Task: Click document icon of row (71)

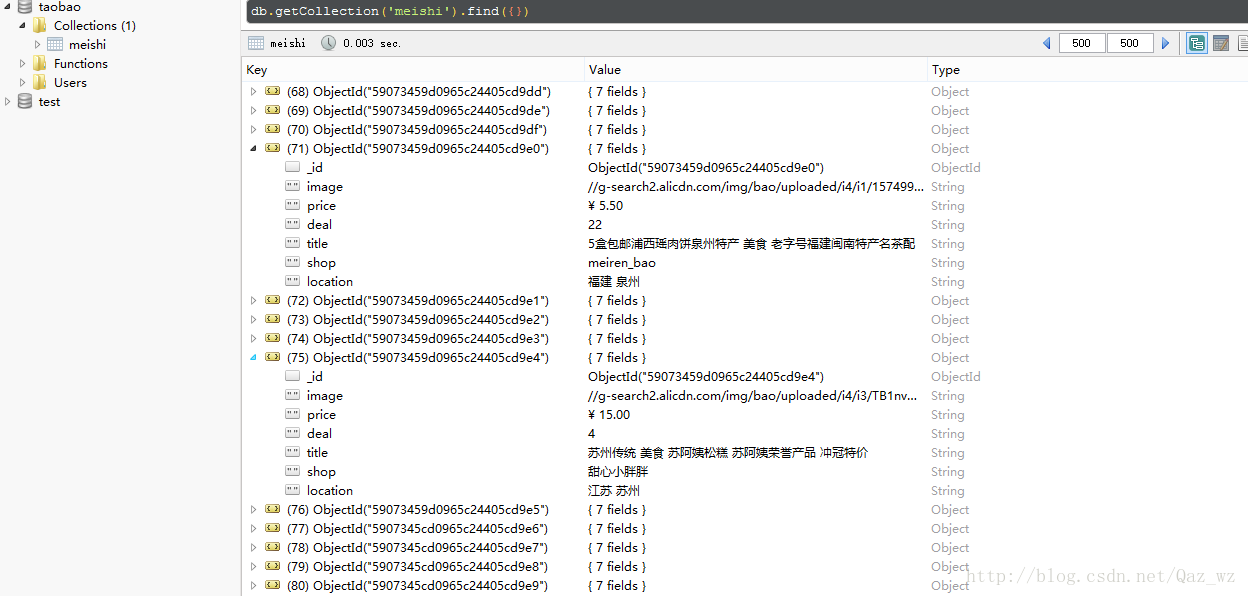Action: (x=272, y=148)
